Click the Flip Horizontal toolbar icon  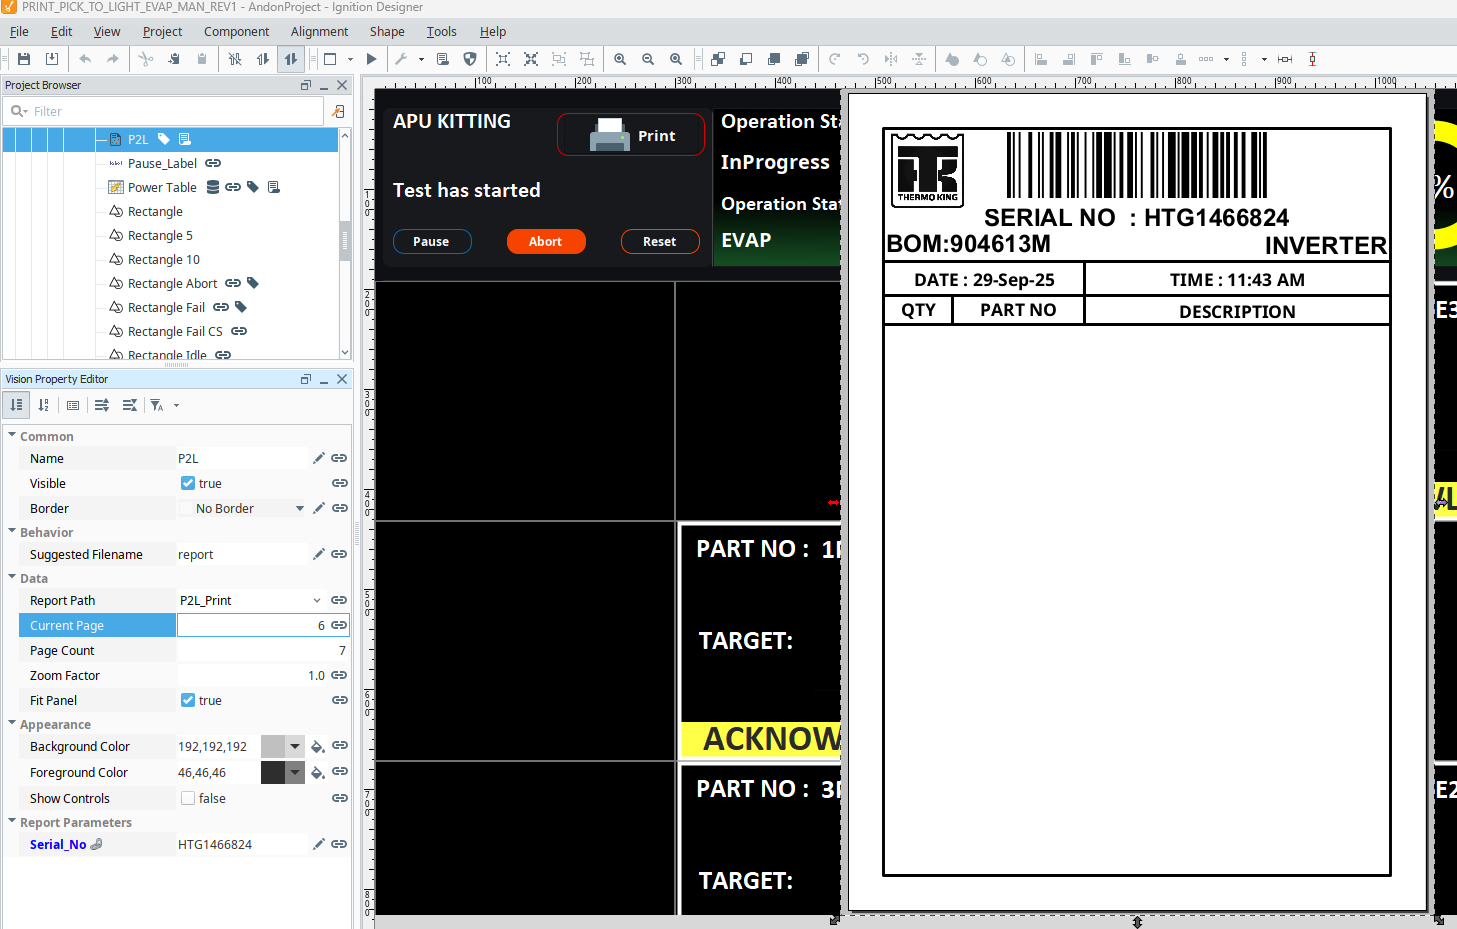[x=891, y=59]
